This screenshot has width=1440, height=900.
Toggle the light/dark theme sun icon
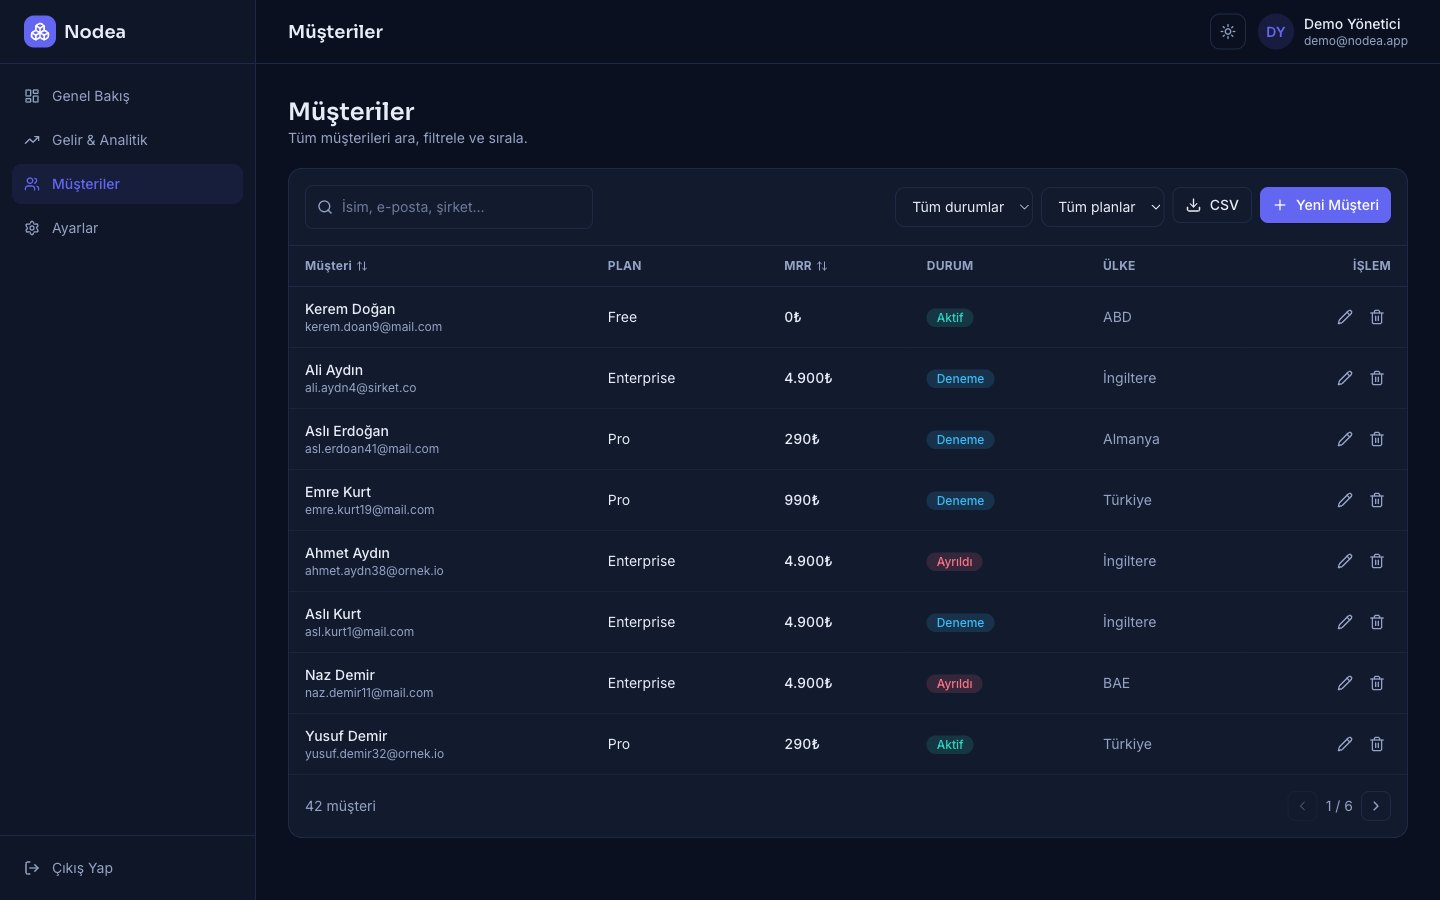1228,32
